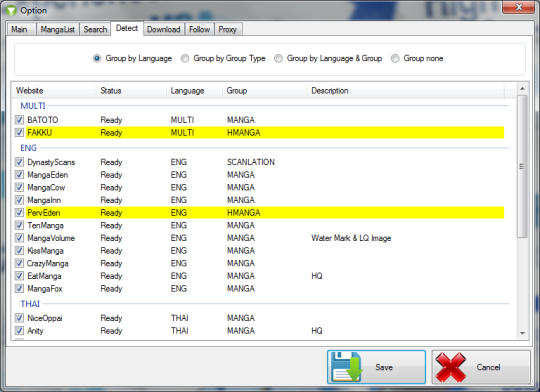Click the floppy disk Save icon
Viewport: 540px width, 392px height.
pos(346,367)
